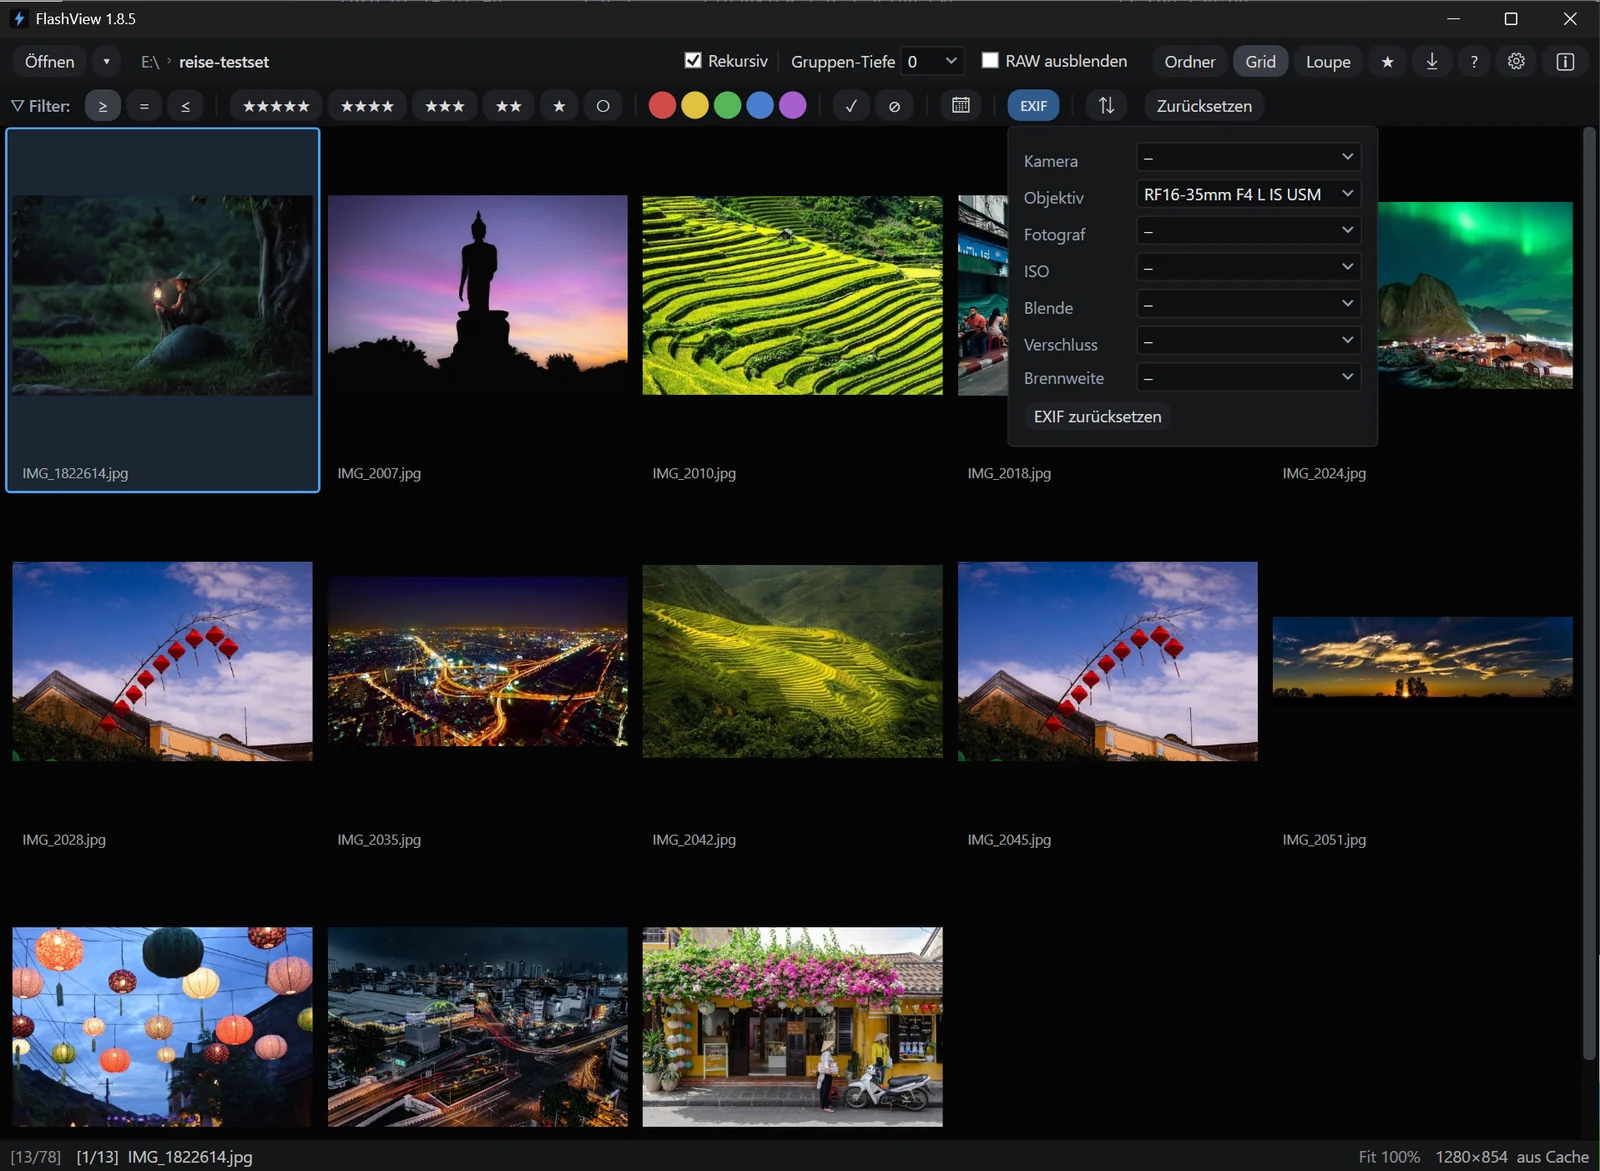
Task: Filter by three stars rating
Action: coord(445,106)
